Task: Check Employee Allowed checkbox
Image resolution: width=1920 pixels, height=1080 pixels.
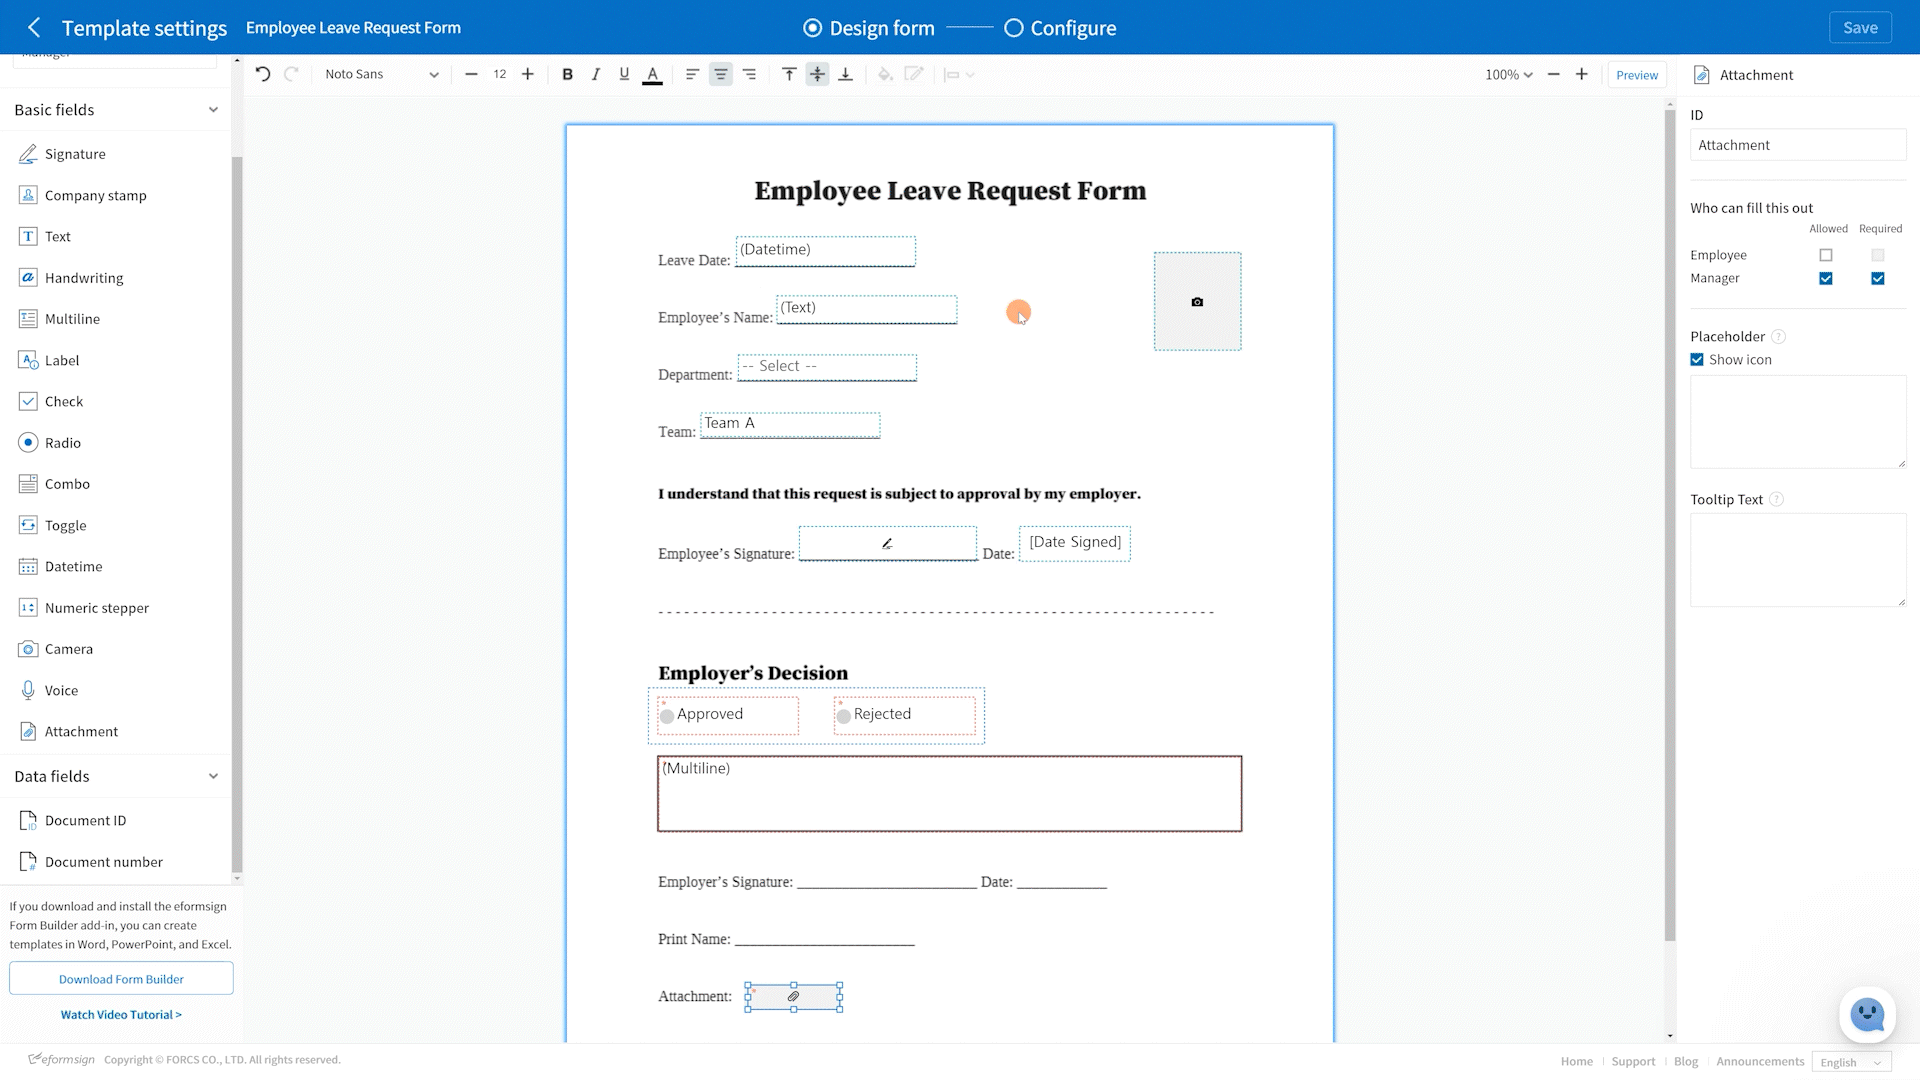Action: 1826,255
